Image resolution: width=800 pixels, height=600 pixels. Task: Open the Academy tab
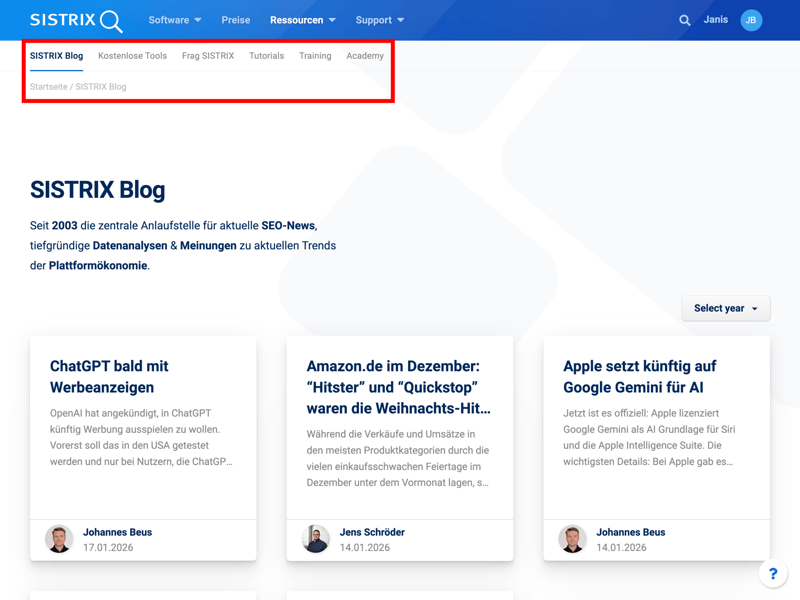point(365,56)
